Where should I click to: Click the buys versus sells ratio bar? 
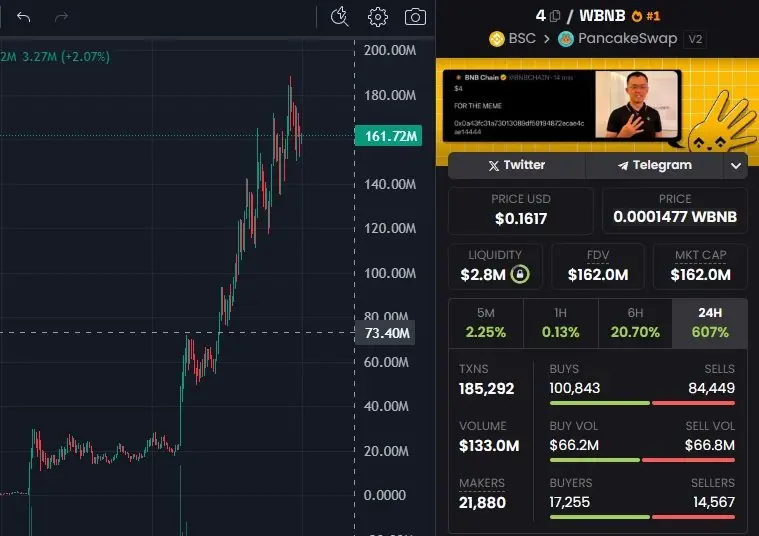click(642, 403)
